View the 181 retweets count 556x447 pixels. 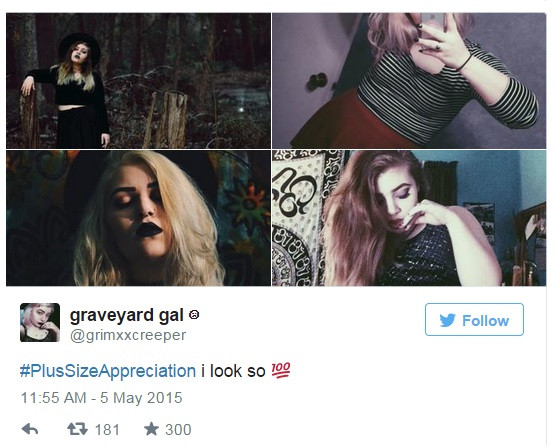107,430
